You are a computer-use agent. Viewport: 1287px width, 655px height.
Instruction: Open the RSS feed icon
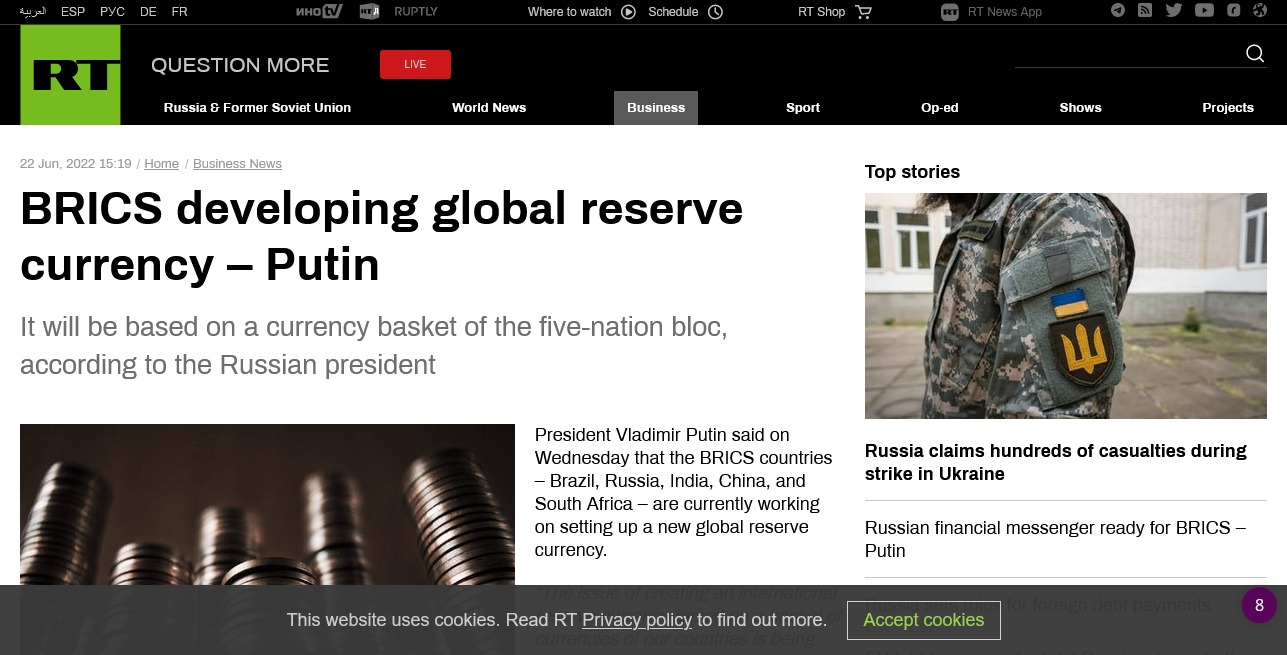pos(1145,11)
